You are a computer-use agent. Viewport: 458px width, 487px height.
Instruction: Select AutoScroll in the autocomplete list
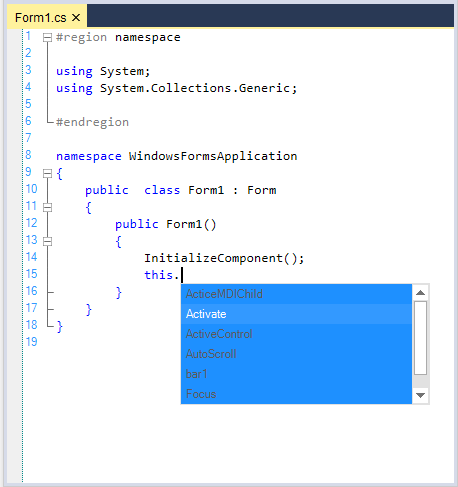(x=296, y=354)
